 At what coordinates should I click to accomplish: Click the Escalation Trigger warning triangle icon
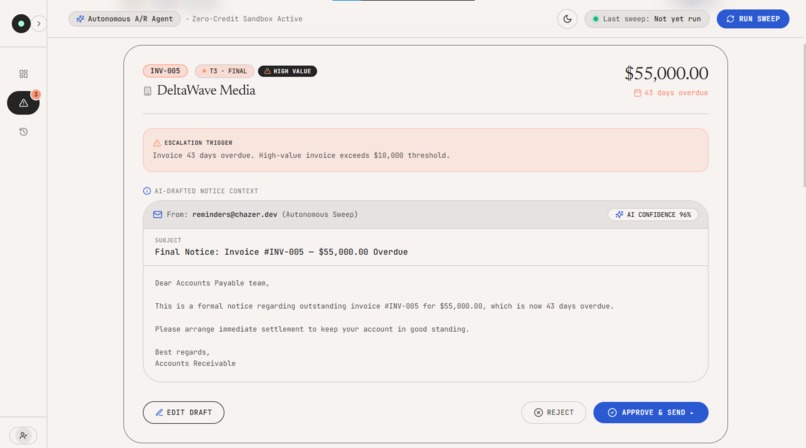click(157, 143)
